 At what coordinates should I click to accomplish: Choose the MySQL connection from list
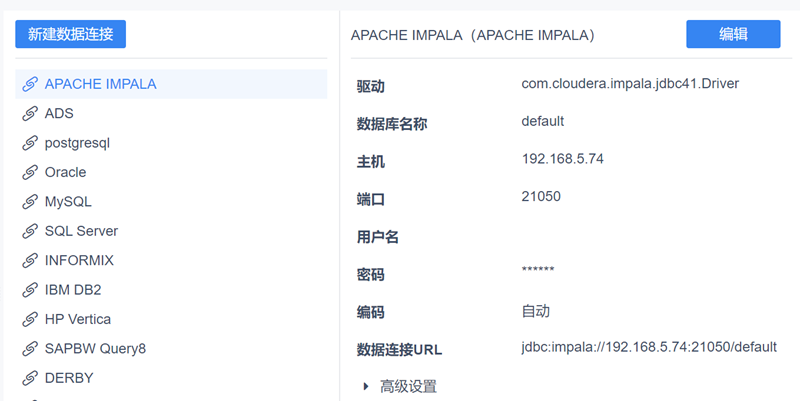pyautogui.click(x=68, y=202)
